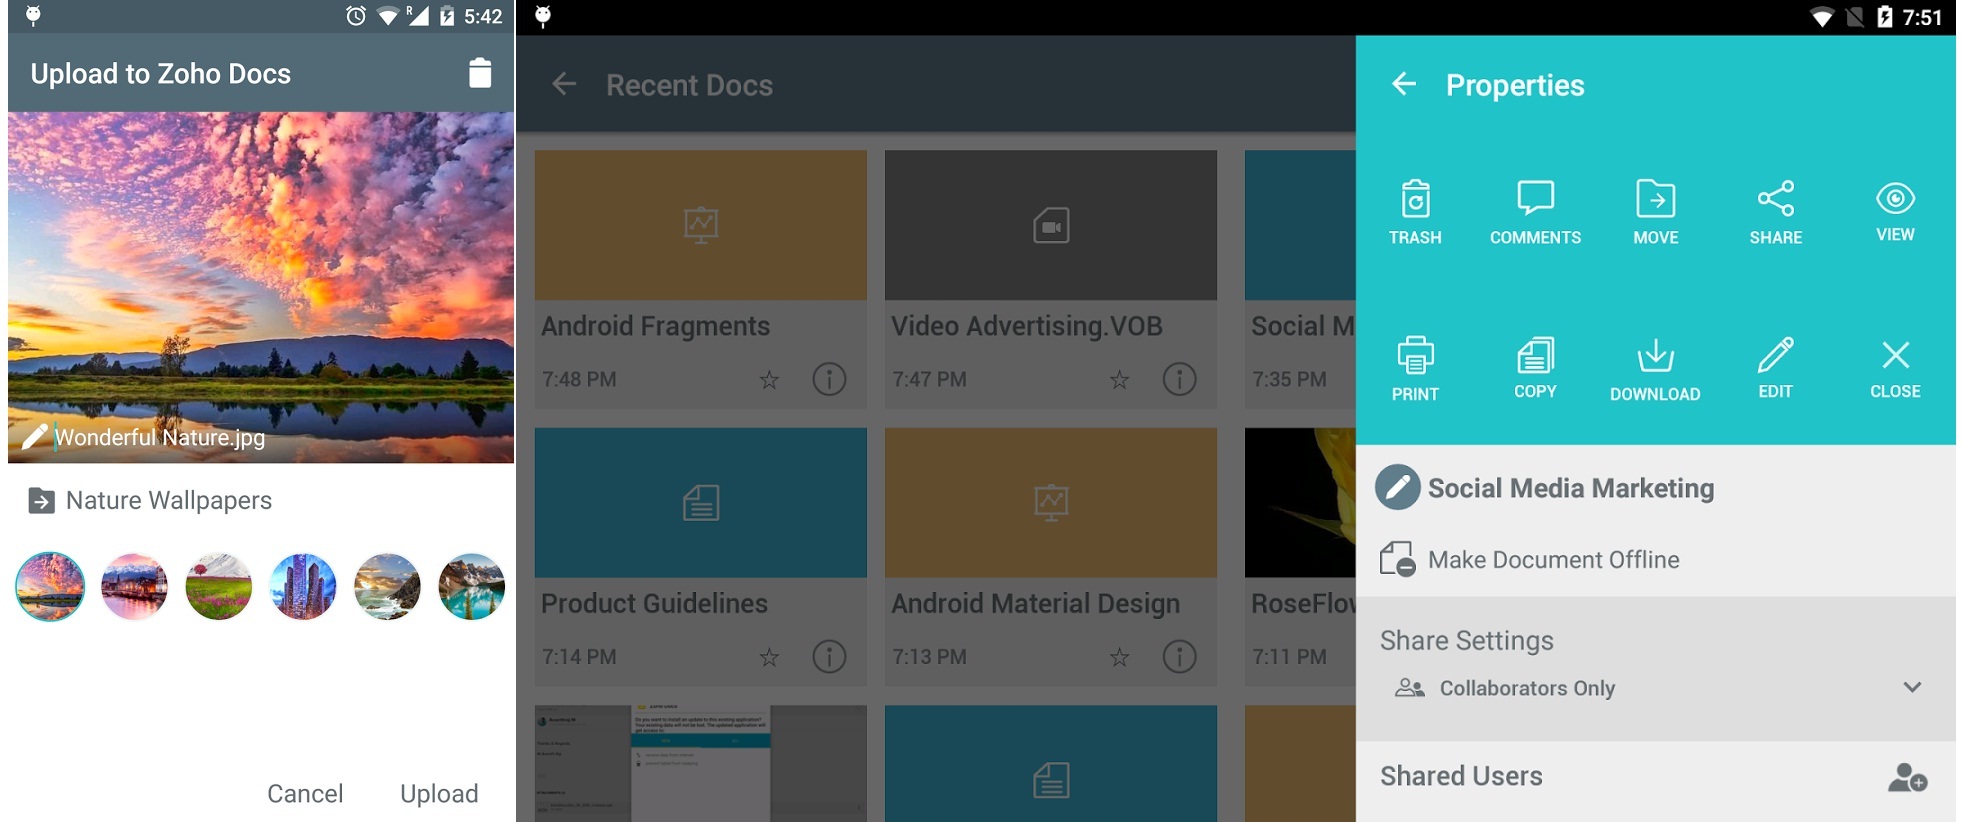The height and width of the screenshot is (822, 1962).
Task: Star the Product Guidelines document
Action: pyautogui.click(x=769, y=657)
